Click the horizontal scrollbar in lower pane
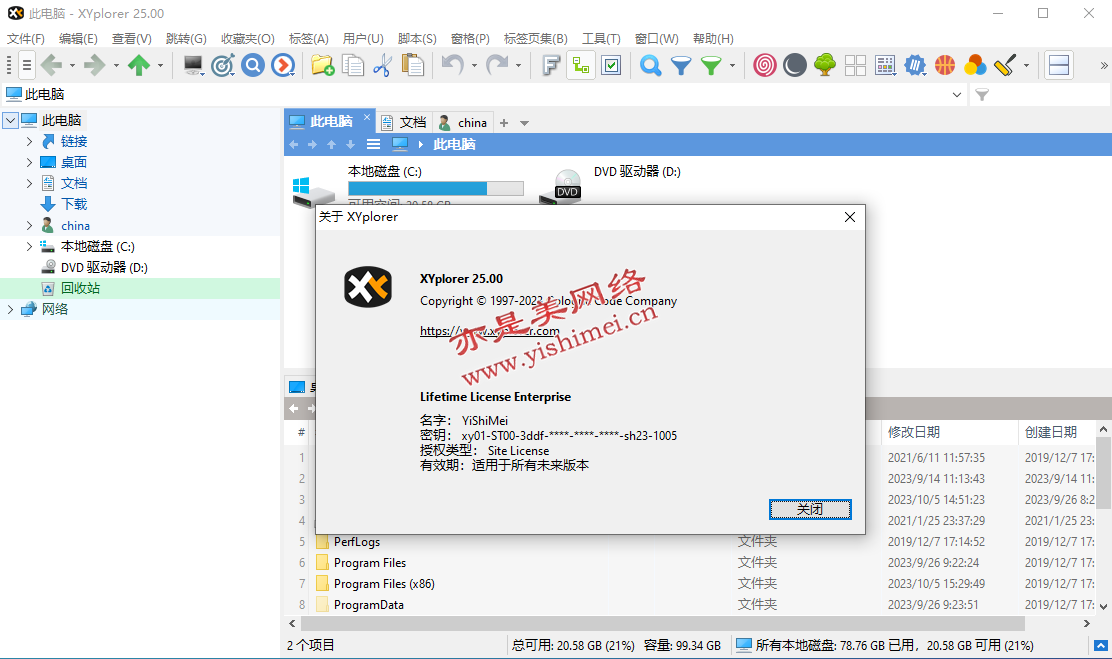Screen dimensions: 1112x659 click(662, 624)
